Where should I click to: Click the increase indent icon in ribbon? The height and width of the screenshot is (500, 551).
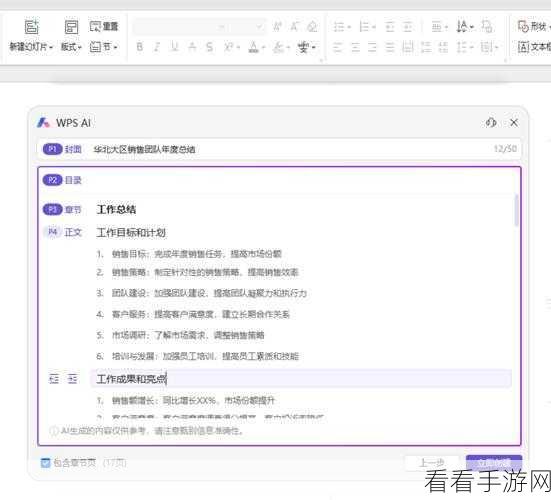point(408,27)
